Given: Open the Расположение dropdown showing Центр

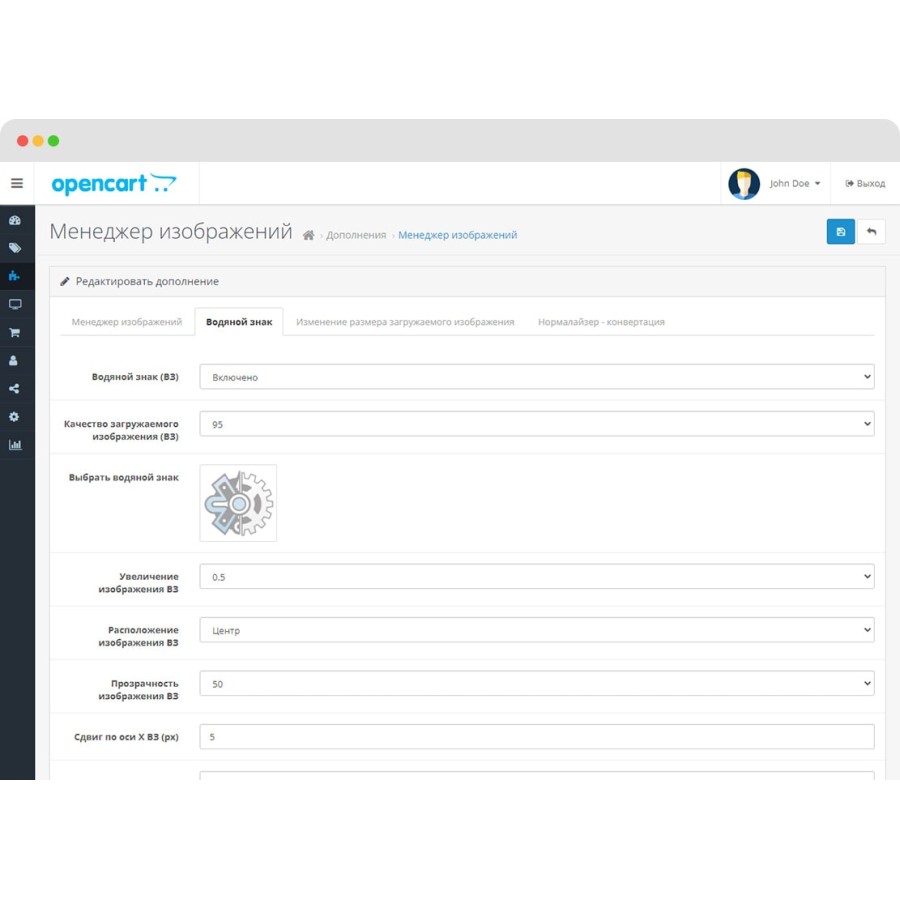Looking at the screenshot, I should click(x=537, y=630).
